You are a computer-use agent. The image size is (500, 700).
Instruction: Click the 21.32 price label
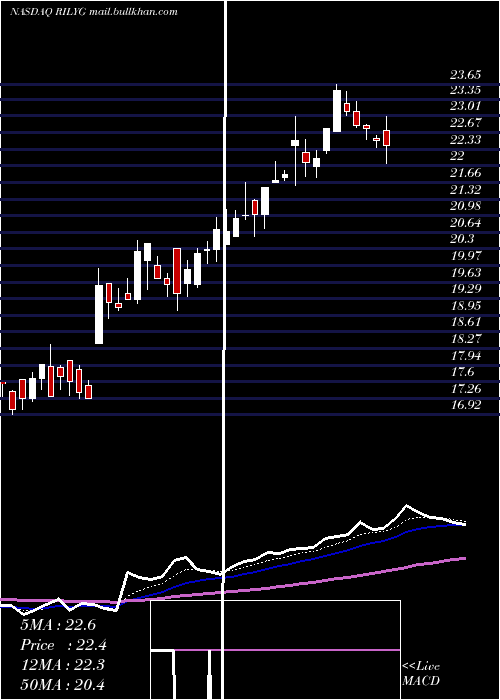point(465,190)
